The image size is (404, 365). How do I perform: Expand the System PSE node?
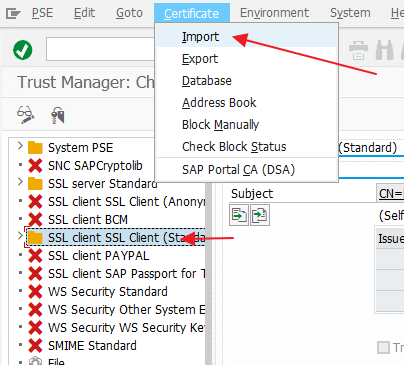tap(20, 146)
